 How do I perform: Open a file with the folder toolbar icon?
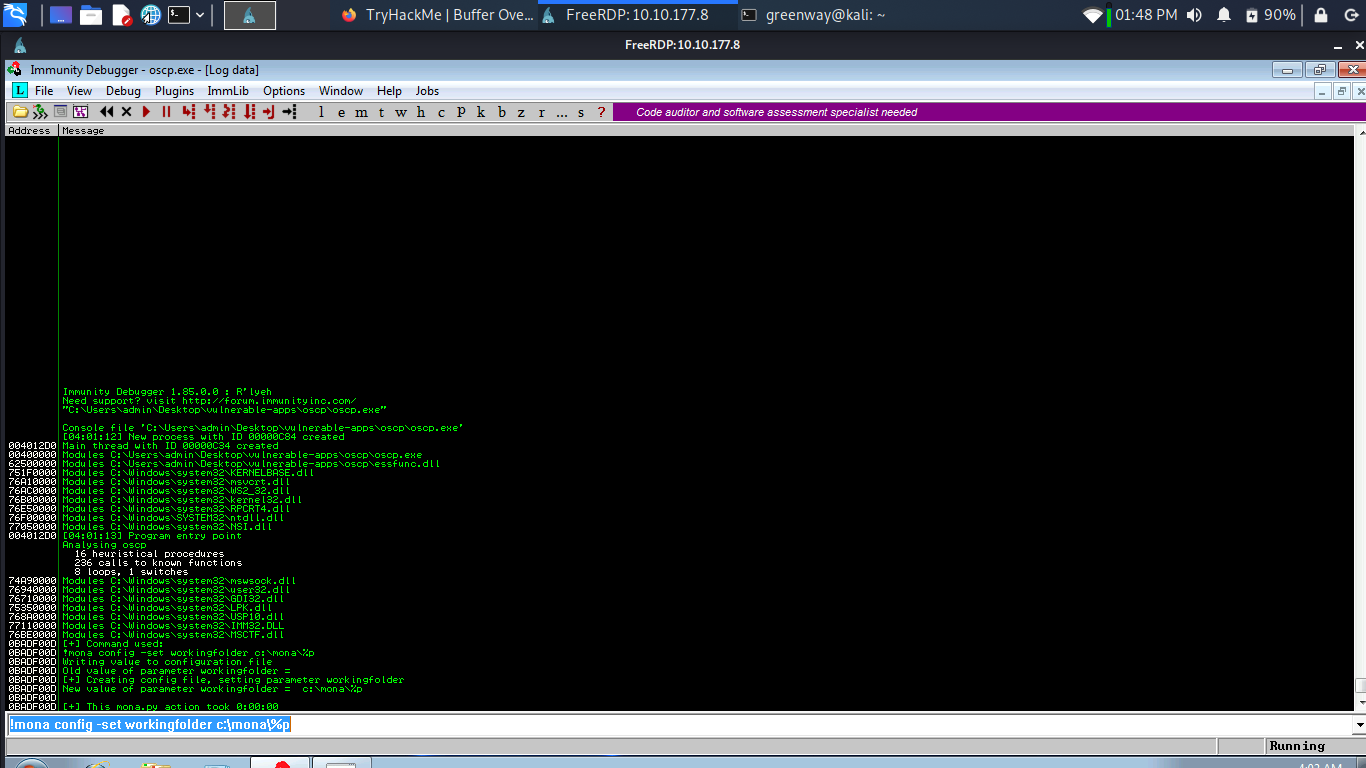click(18, 112)
